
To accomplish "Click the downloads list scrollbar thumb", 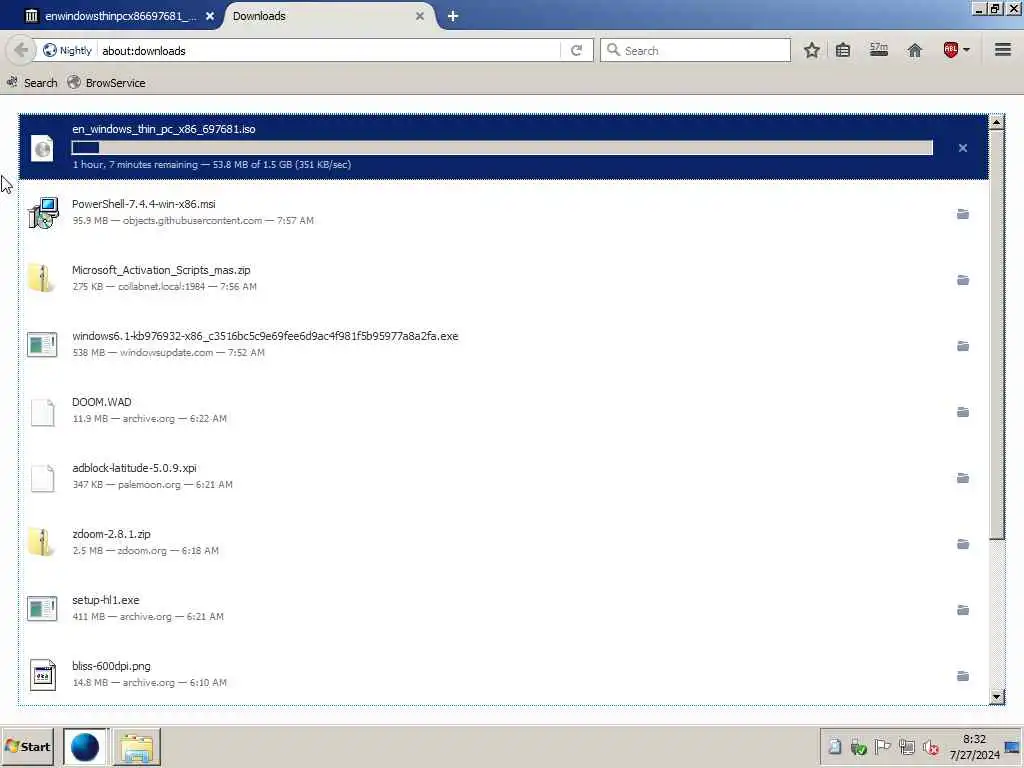I will [x=997, y=334].
